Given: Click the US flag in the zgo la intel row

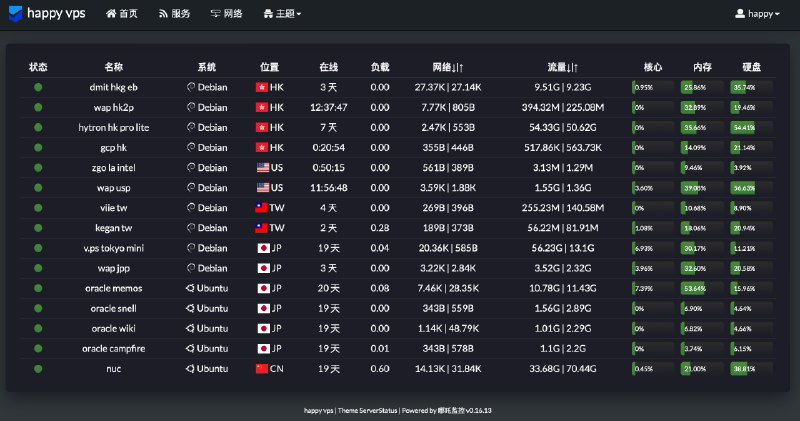Looking at the screenshot, I should 262,167.
